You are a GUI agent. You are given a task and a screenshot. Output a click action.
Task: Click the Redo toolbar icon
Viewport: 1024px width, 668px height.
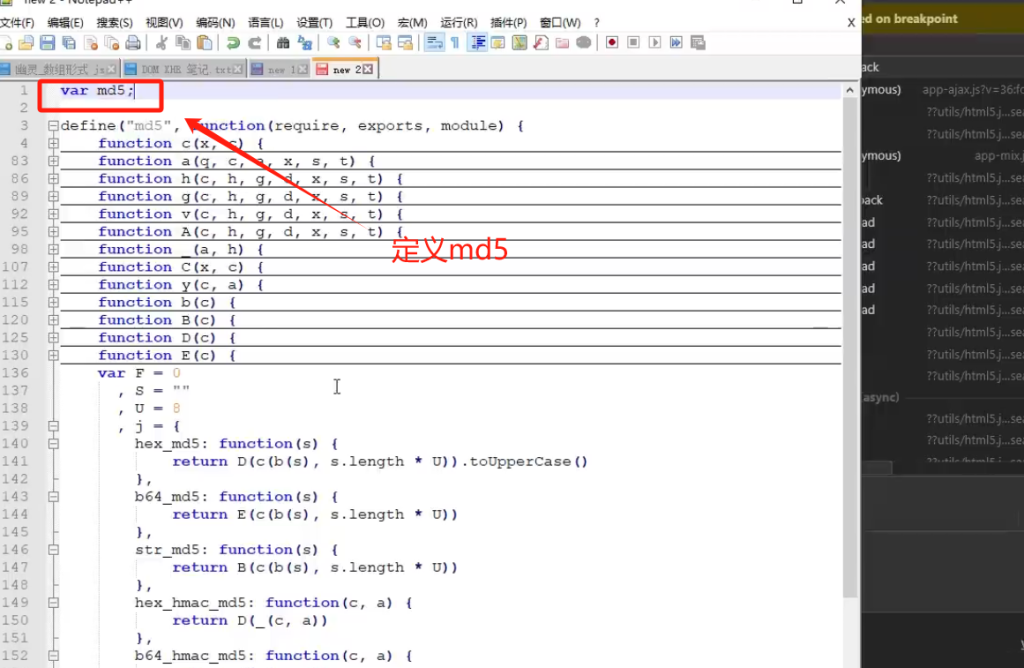point(254,43)
